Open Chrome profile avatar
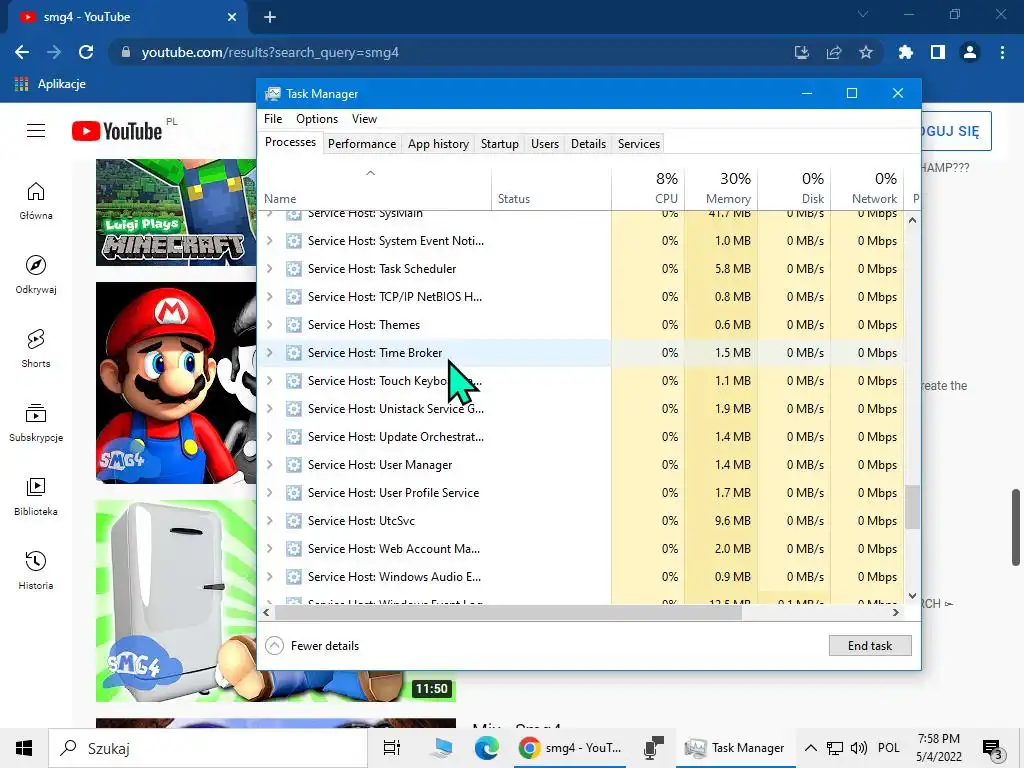Screen dimensions: 1024x768 tap(970, 52)
